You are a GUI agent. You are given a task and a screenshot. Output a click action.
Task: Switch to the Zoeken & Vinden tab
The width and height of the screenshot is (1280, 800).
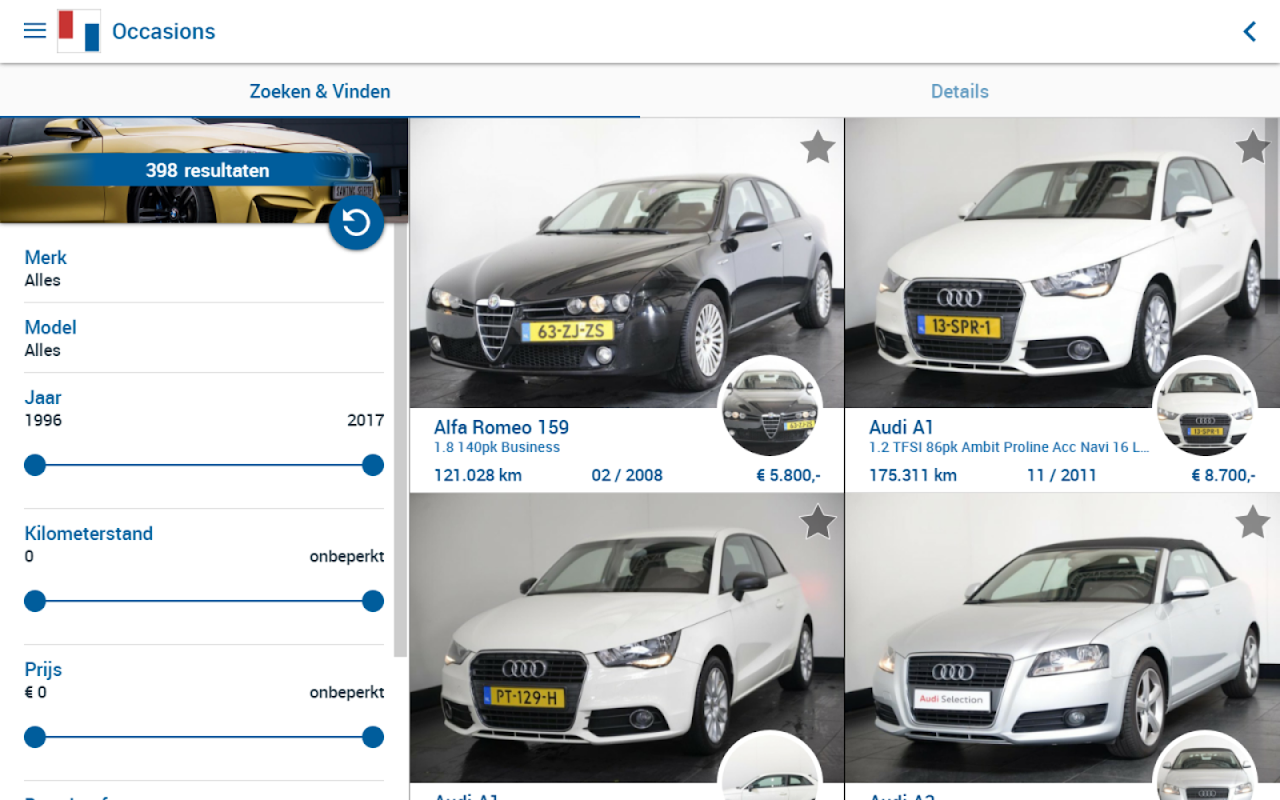(x=320, y=91)
